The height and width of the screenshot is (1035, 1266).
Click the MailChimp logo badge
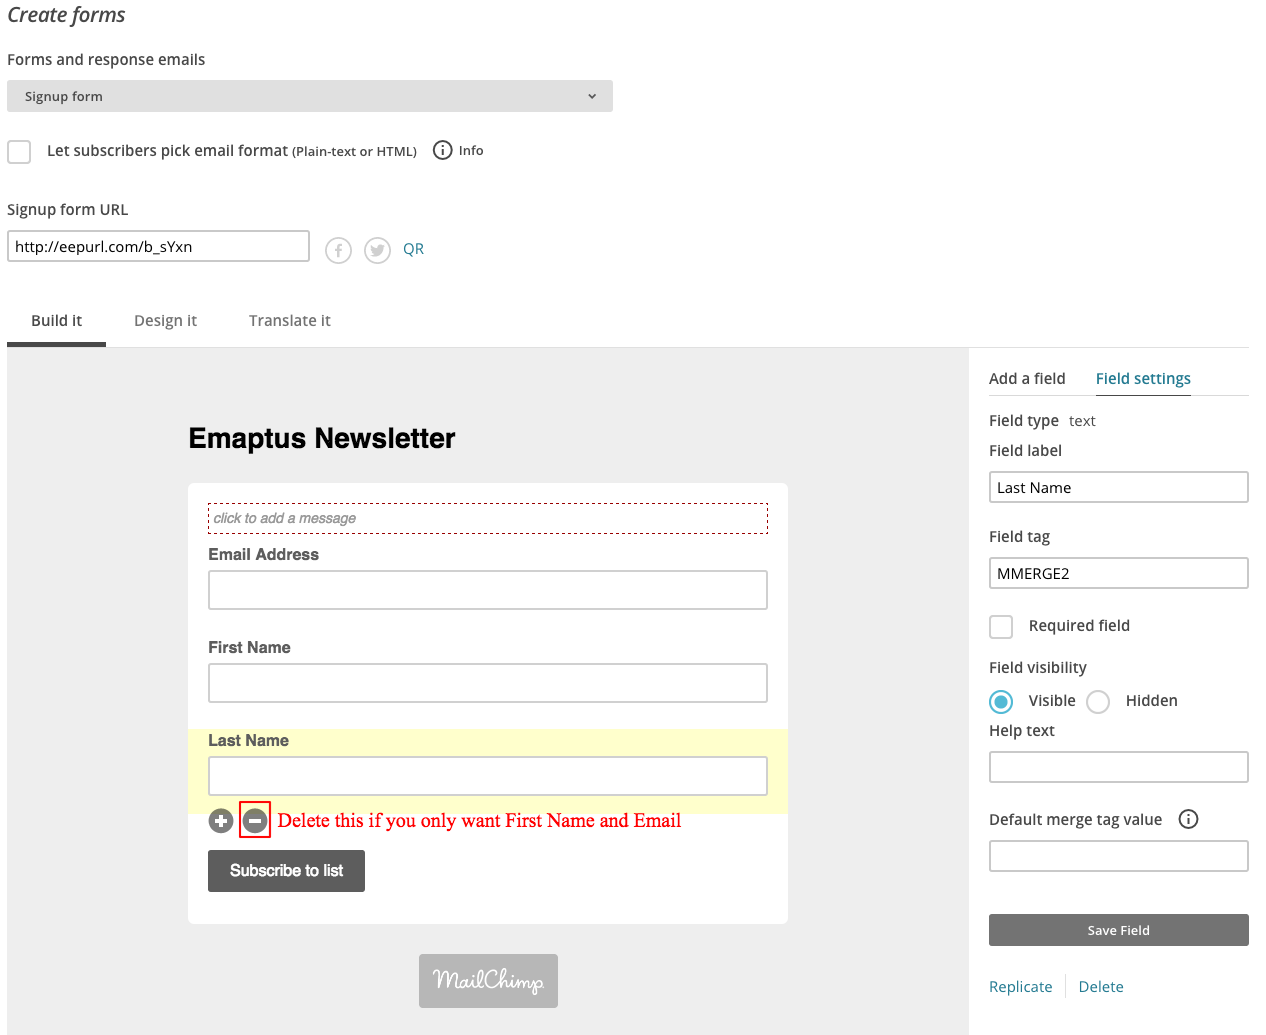pos(488,980)
